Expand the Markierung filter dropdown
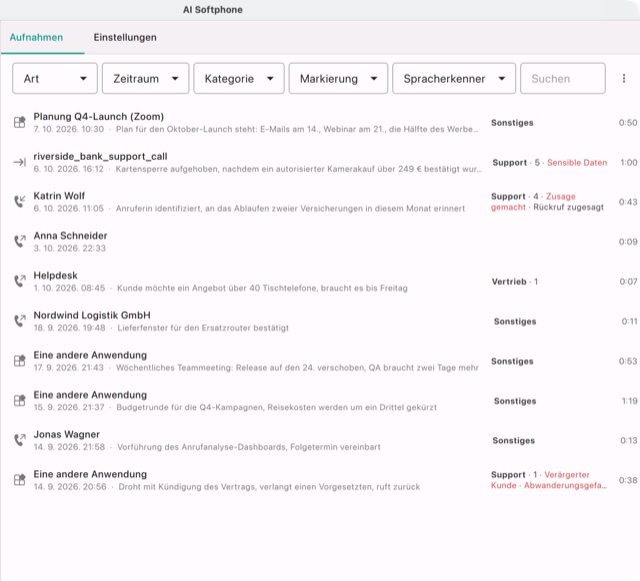 (338, 78)
